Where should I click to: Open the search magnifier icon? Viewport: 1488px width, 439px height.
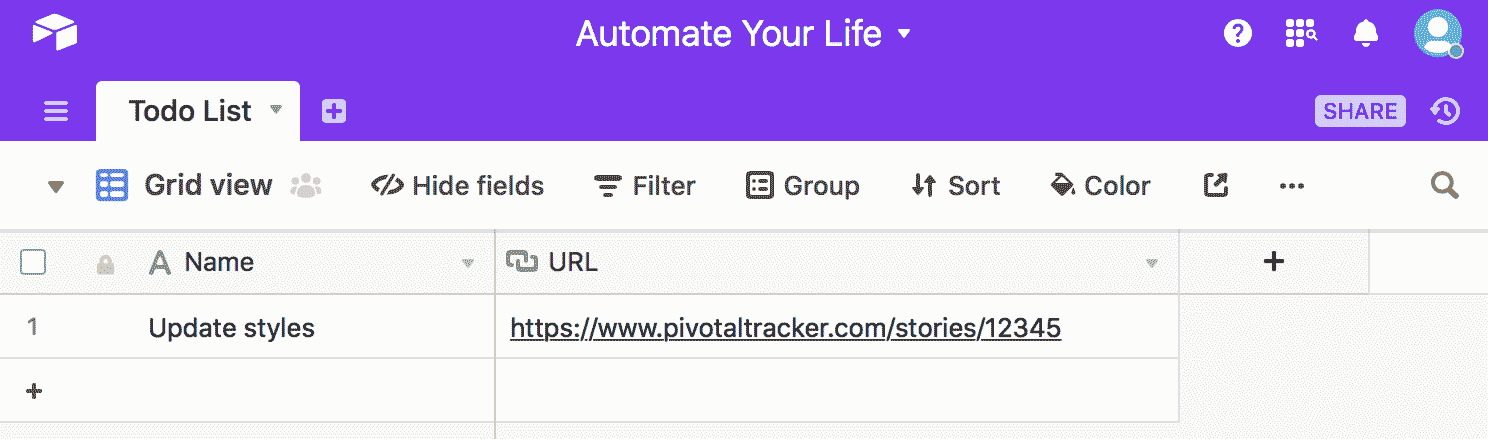point(1444,185)
